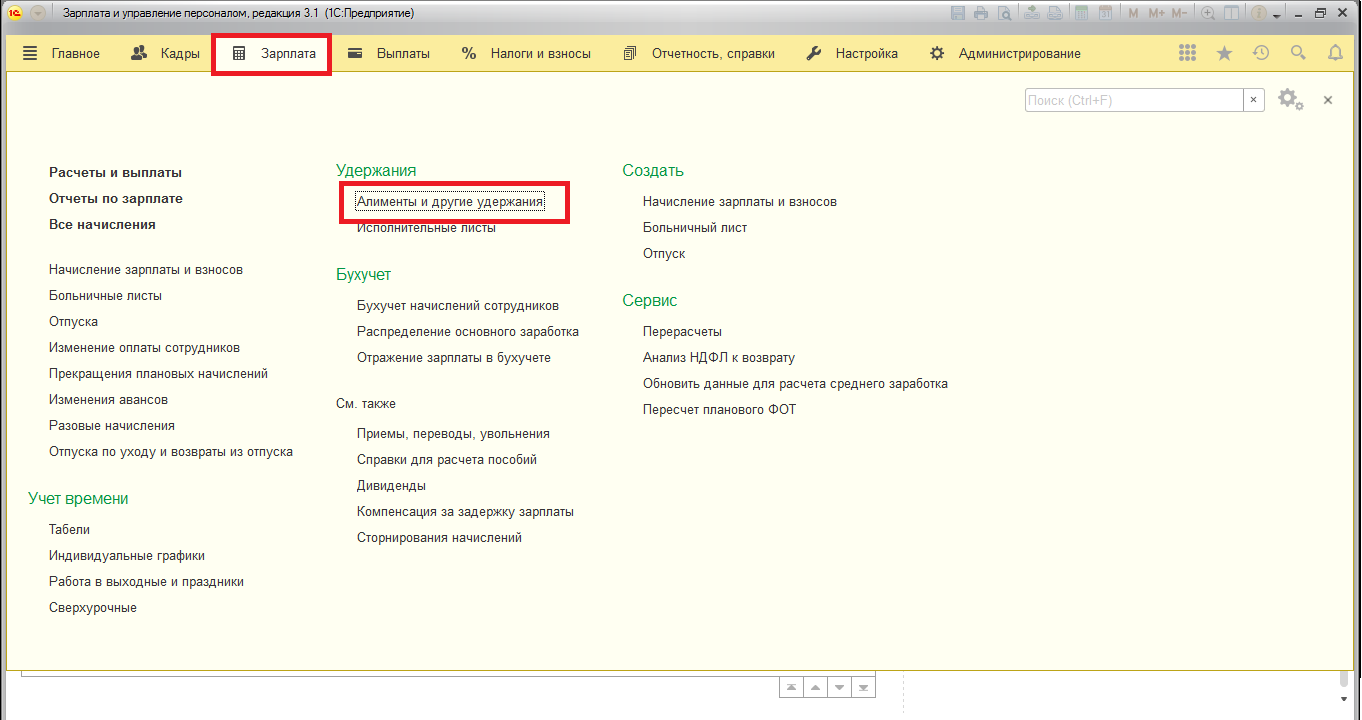Open the functions grid menu icon
1362x720 pixels.
point(1187,53)
